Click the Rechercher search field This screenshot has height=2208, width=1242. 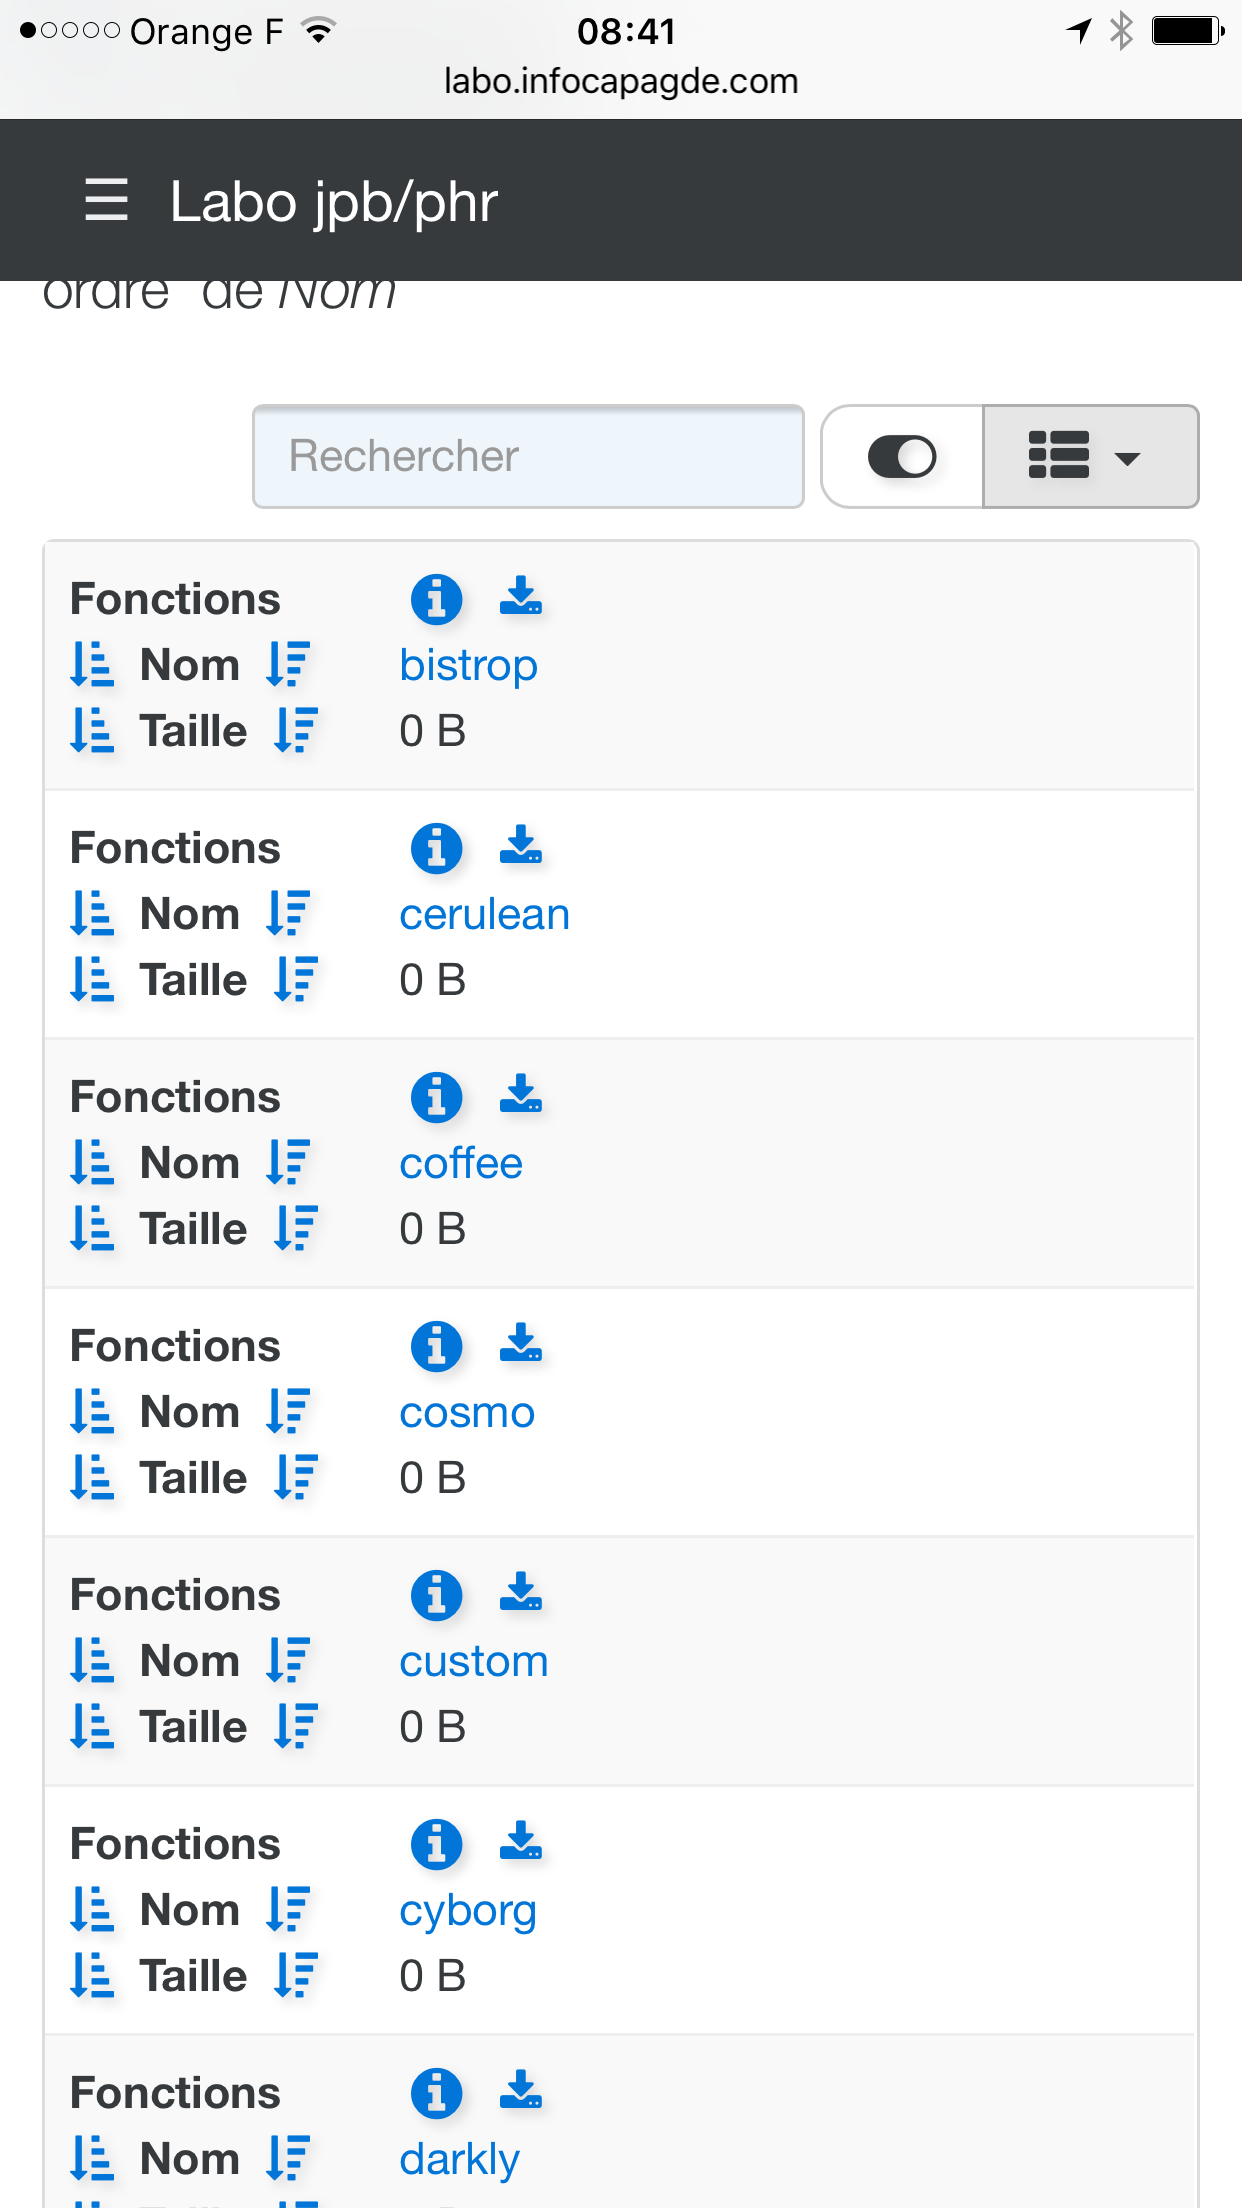pos(528,457)
